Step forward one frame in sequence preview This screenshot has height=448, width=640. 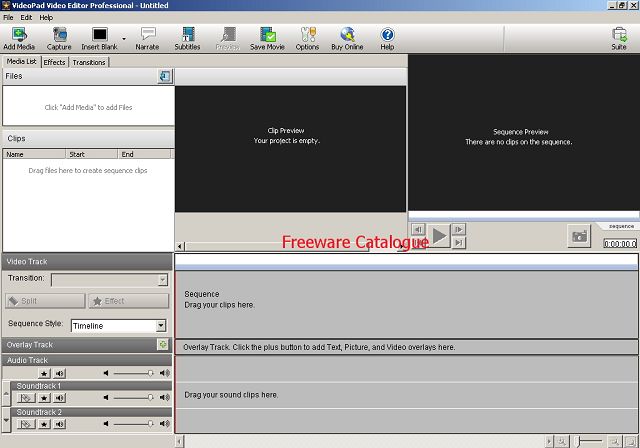pos(459,229)
